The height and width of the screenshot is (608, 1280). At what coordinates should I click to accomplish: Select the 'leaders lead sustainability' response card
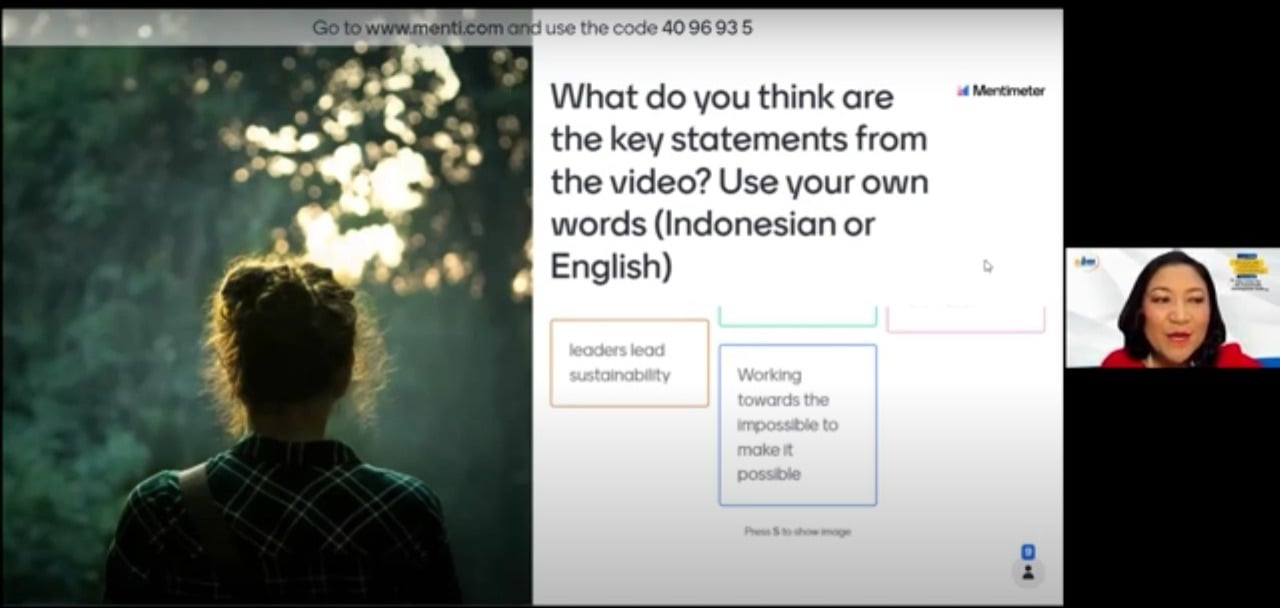pyautogui.click(x=629, y=363)
